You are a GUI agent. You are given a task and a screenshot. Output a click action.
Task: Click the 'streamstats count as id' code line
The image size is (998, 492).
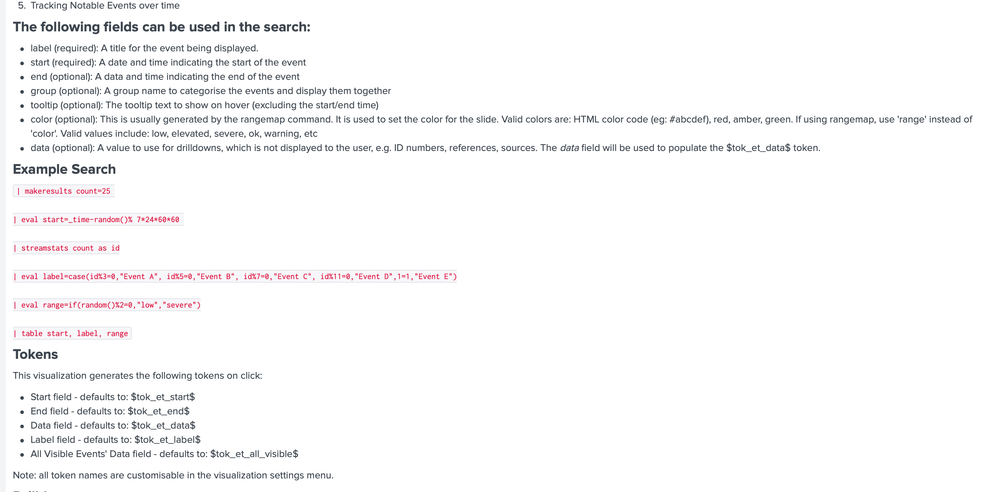pos(68,248)
